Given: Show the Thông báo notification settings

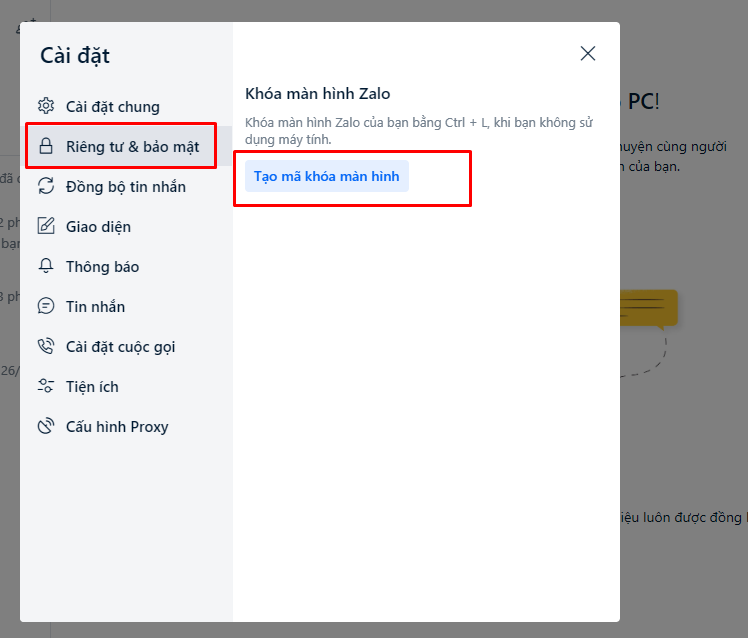Looking at the screenshot, I should (x=102, y=267).
